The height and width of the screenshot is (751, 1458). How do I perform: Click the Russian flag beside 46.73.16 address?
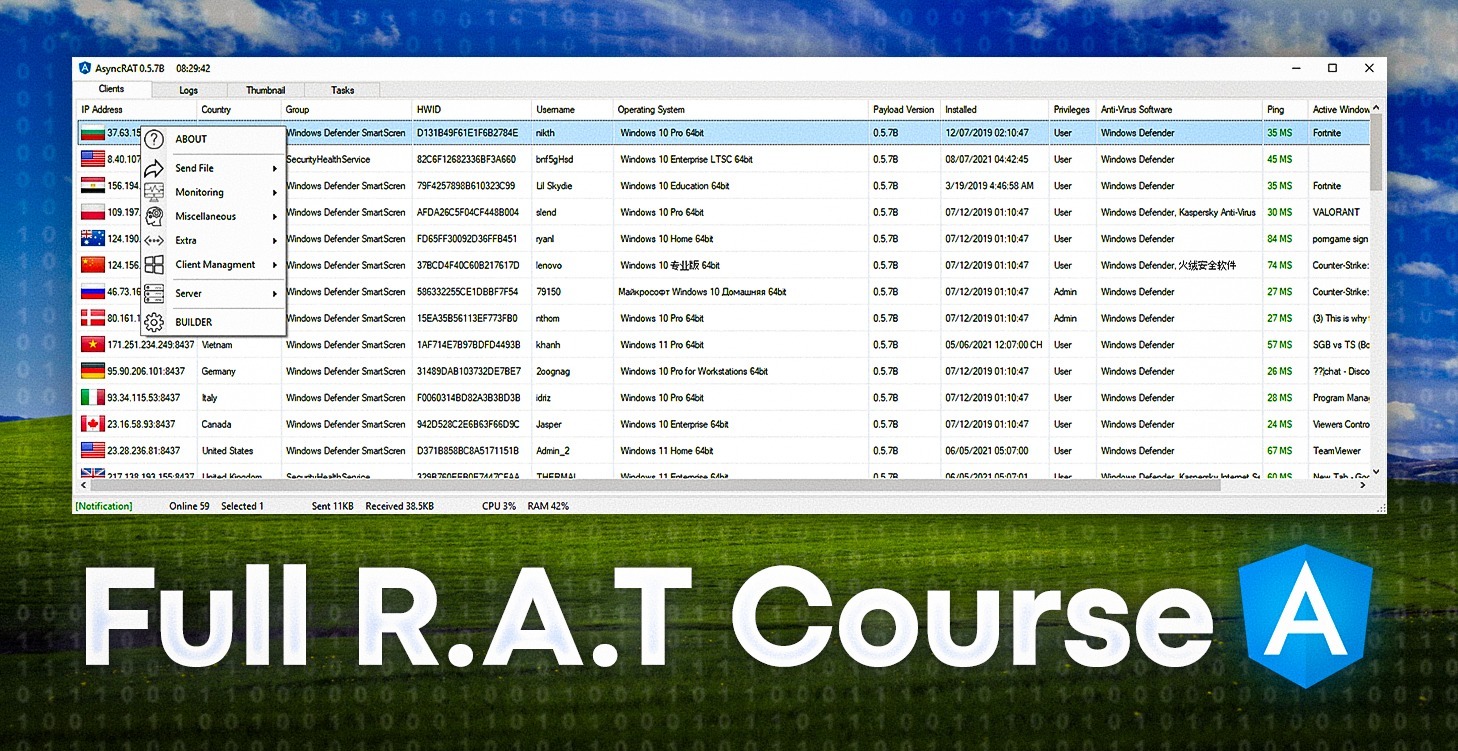point(93,291)
